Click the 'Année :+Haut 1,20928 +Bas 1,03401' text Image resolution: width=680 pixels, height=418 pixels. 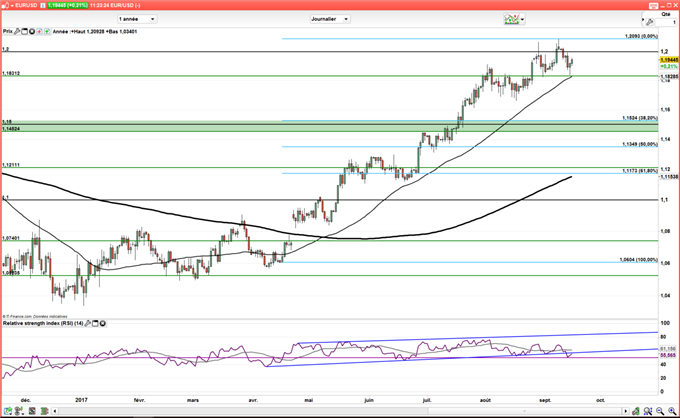(95, 31)
